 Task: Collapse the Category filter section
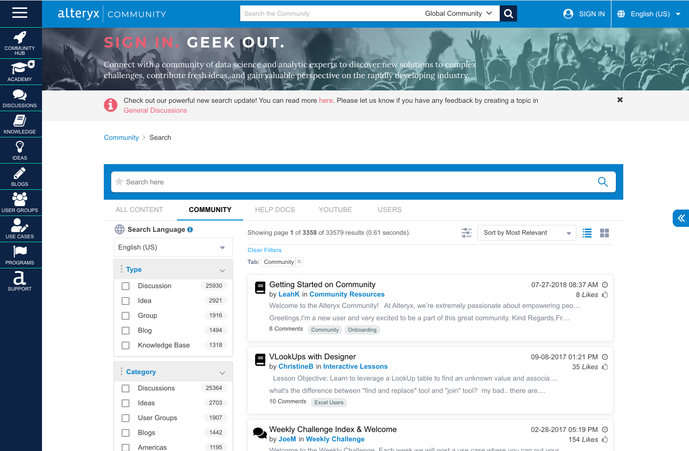click(x=222, y=373)
